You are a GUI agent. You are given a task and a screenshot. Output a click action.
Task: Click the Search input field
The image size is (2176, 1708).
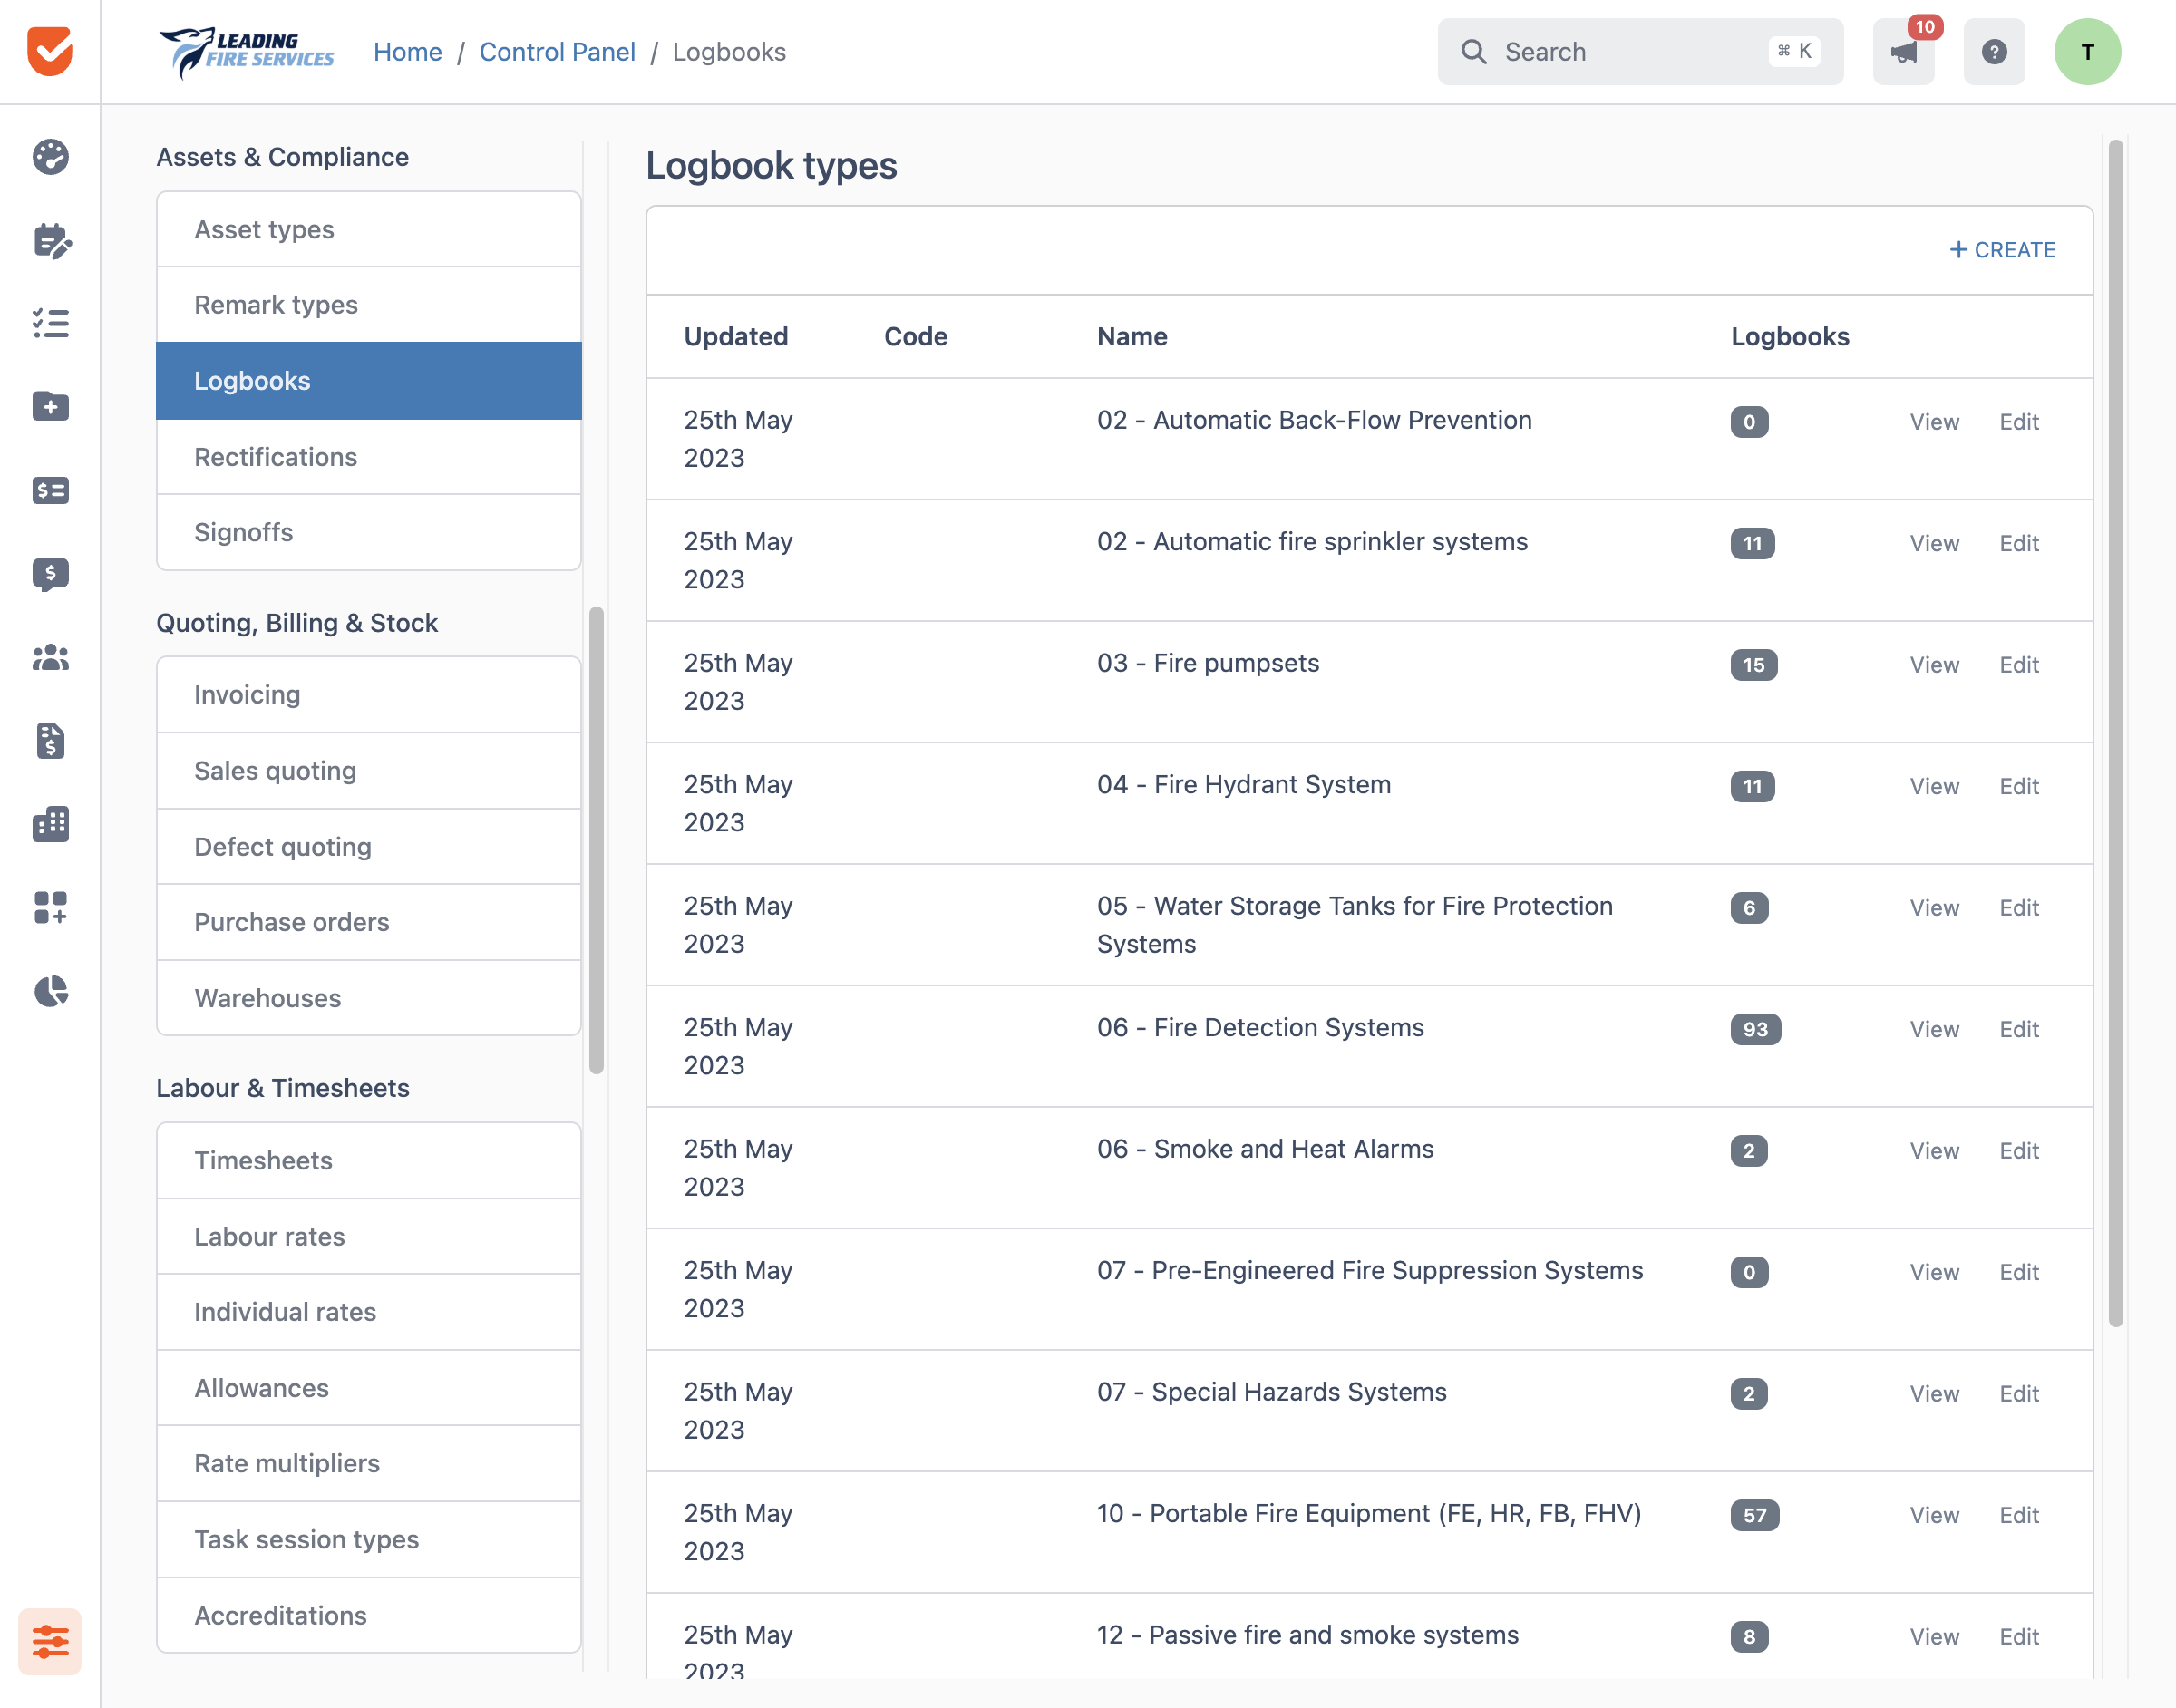[x=1640, y=52]
